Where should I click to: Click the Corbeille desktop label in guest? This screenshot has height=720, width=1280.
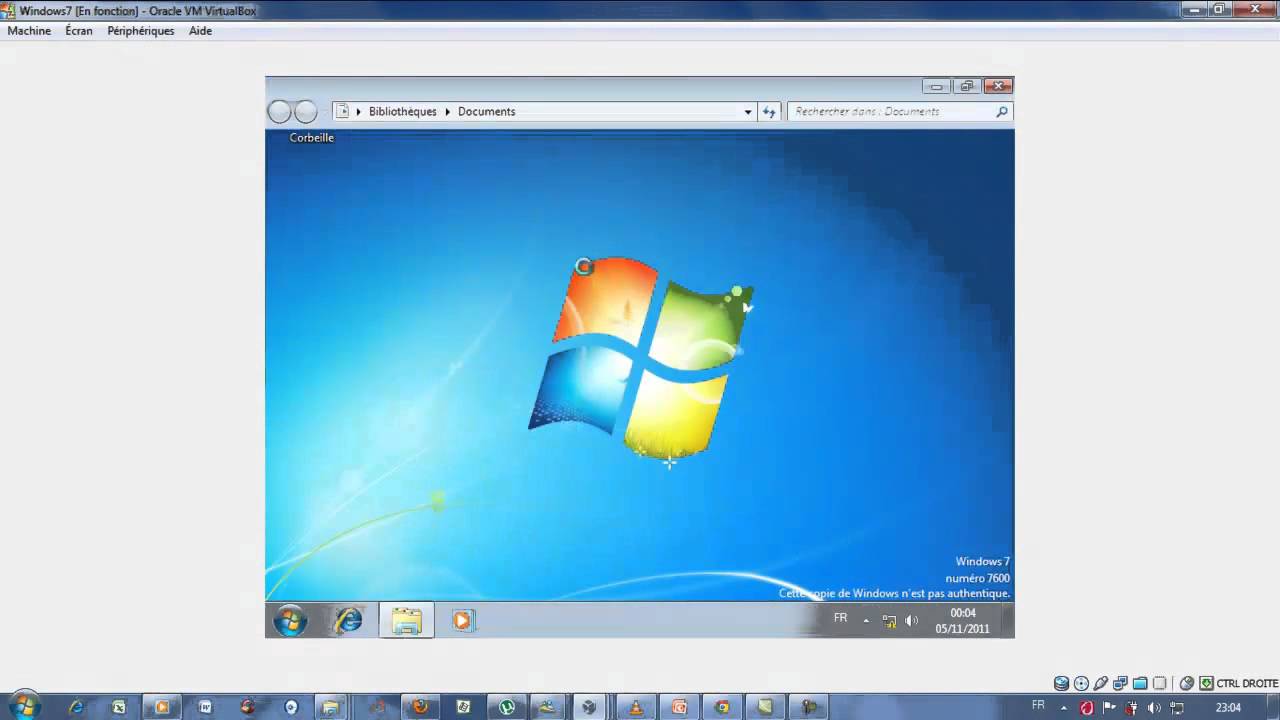point(312,138)
